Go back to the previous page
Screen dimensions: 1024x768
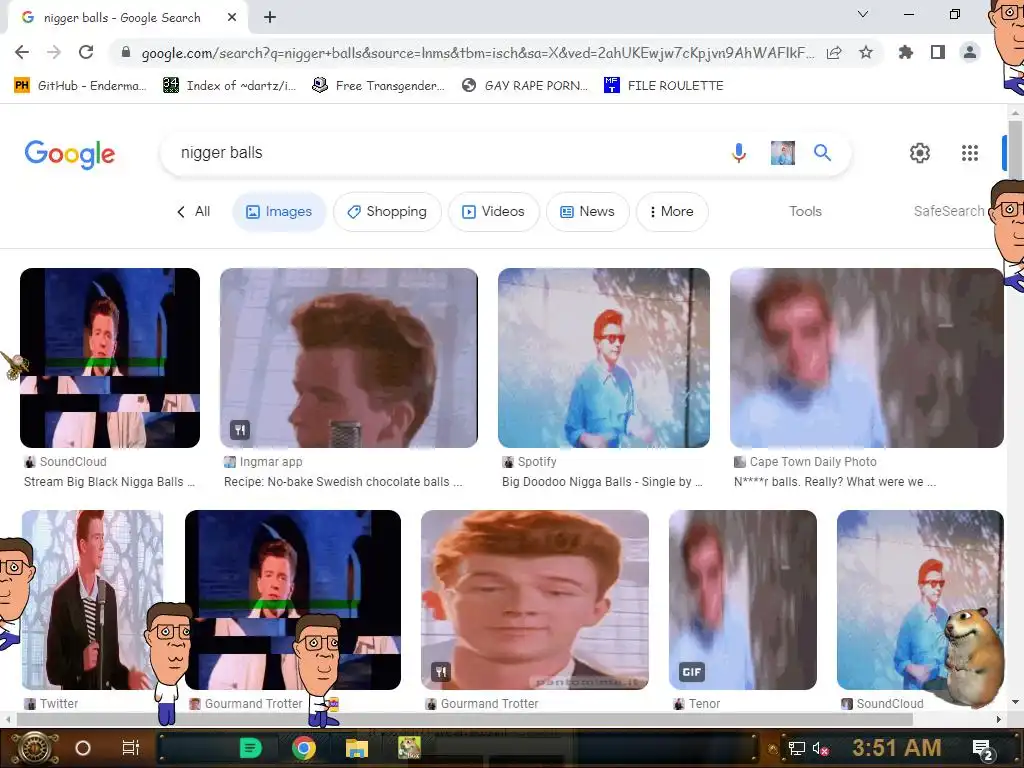22,52
